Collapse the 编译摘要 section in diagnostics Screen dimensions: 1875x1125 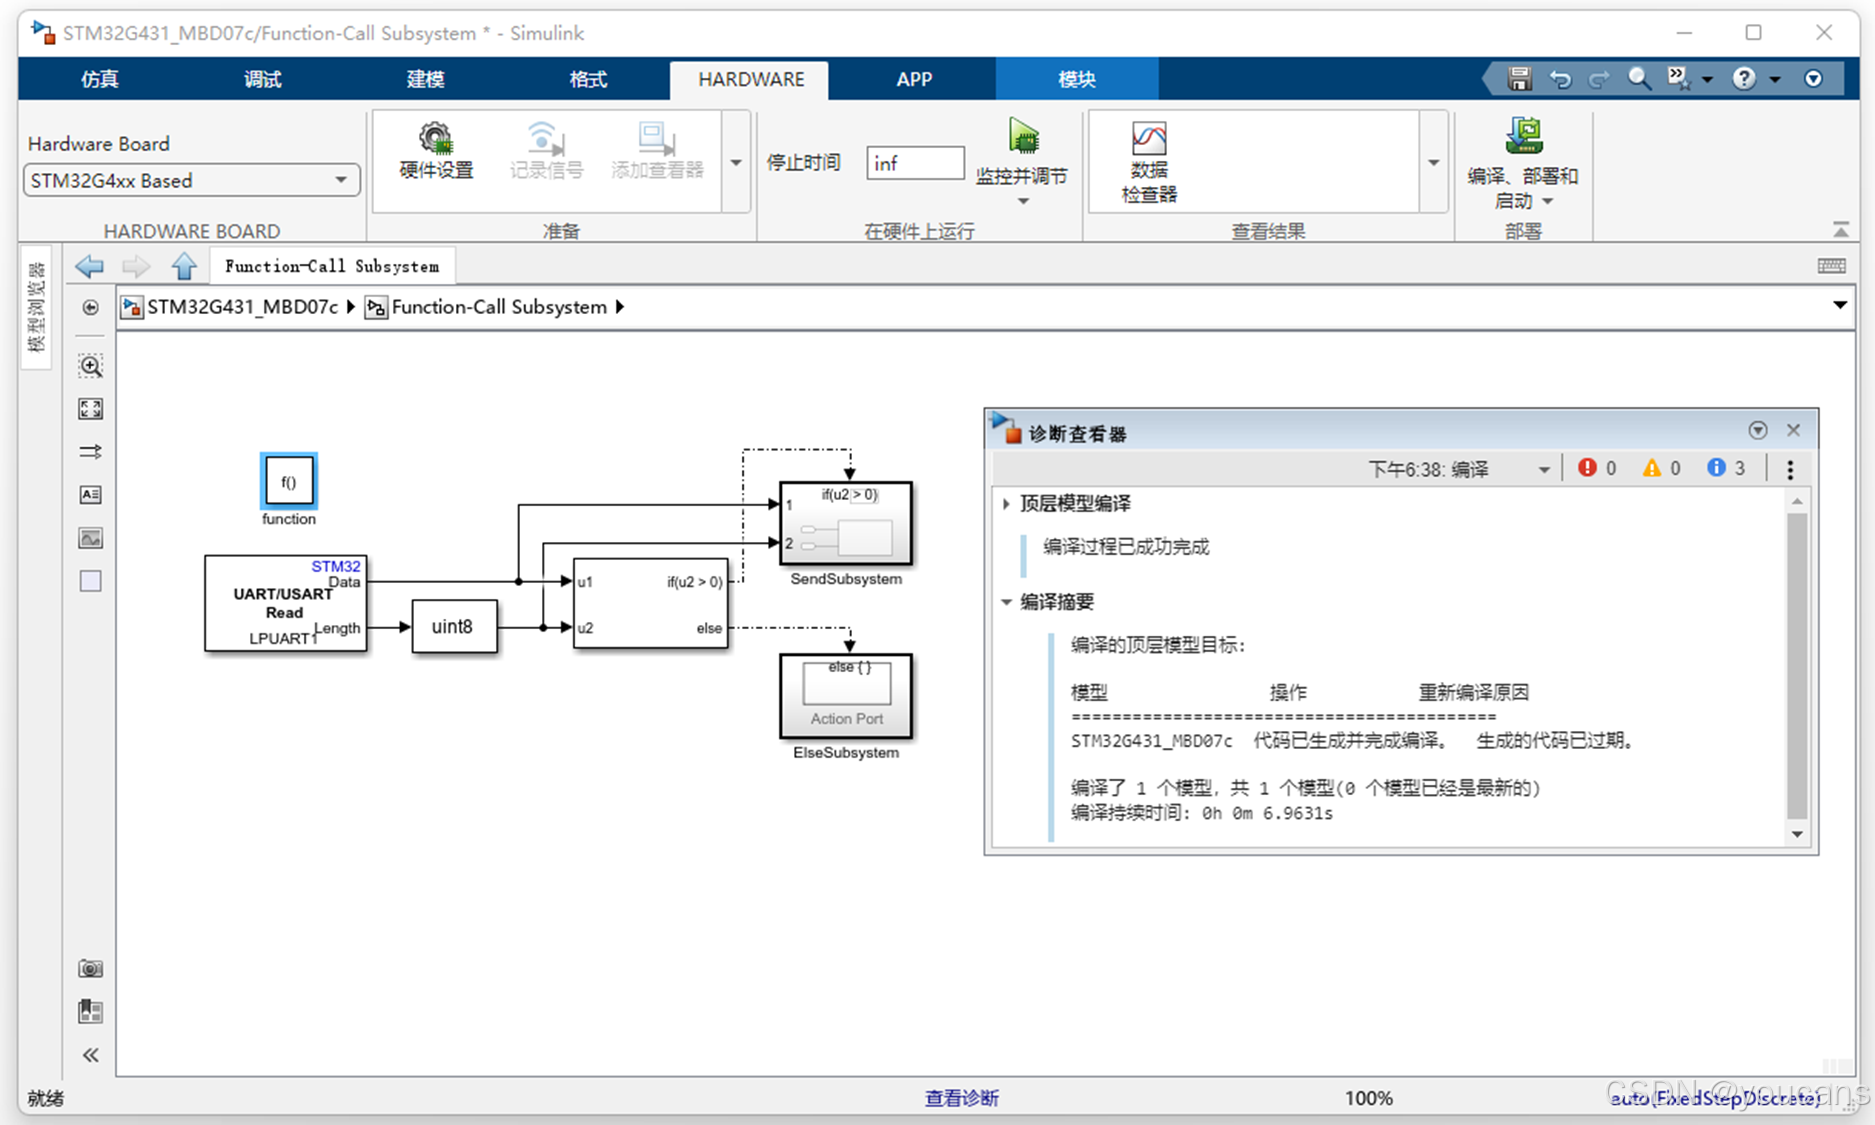(x=1006, y=602)
